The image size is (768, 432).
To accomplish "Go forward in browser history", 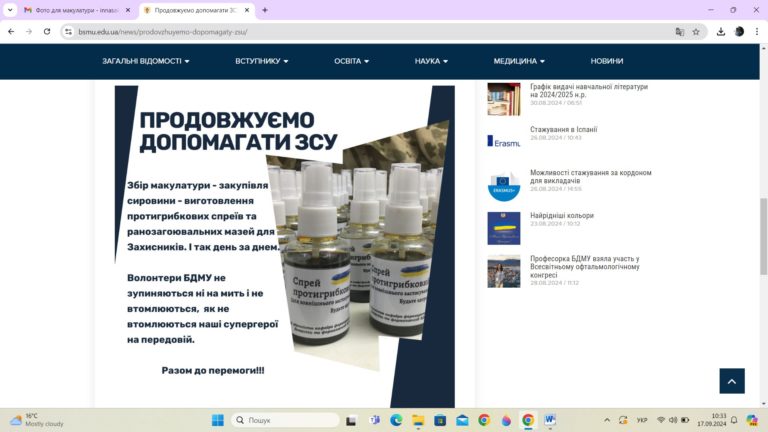I will [x=29, y=31].
